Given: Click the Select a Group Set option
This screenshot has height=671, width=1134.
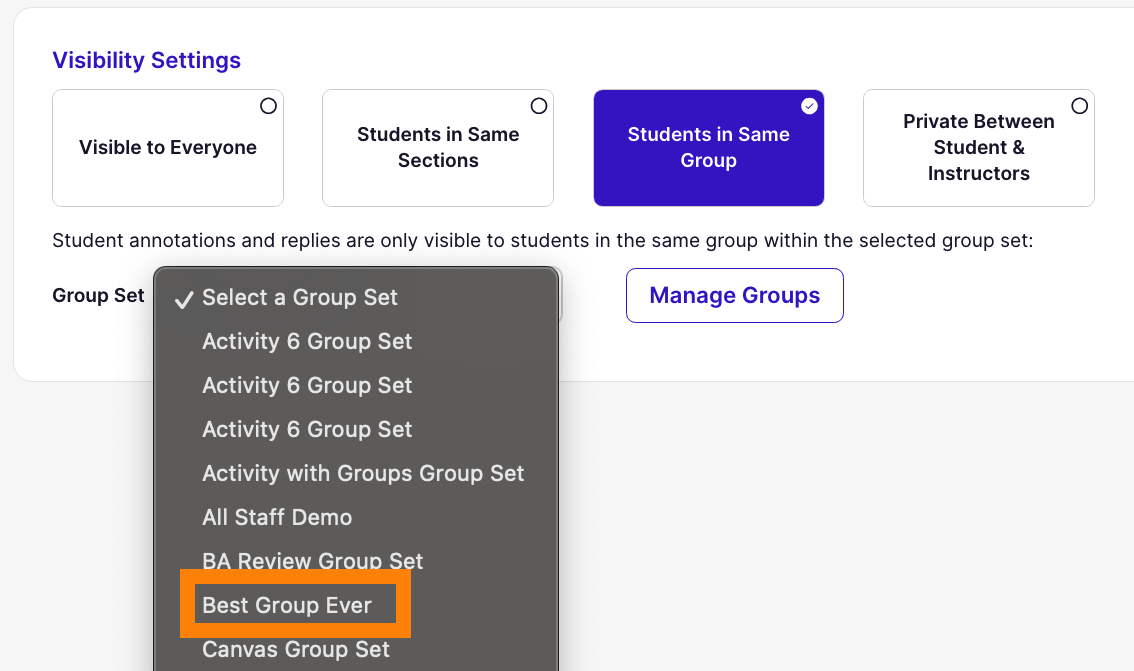Looking at the screenshot, I should (x=299, y=297).
